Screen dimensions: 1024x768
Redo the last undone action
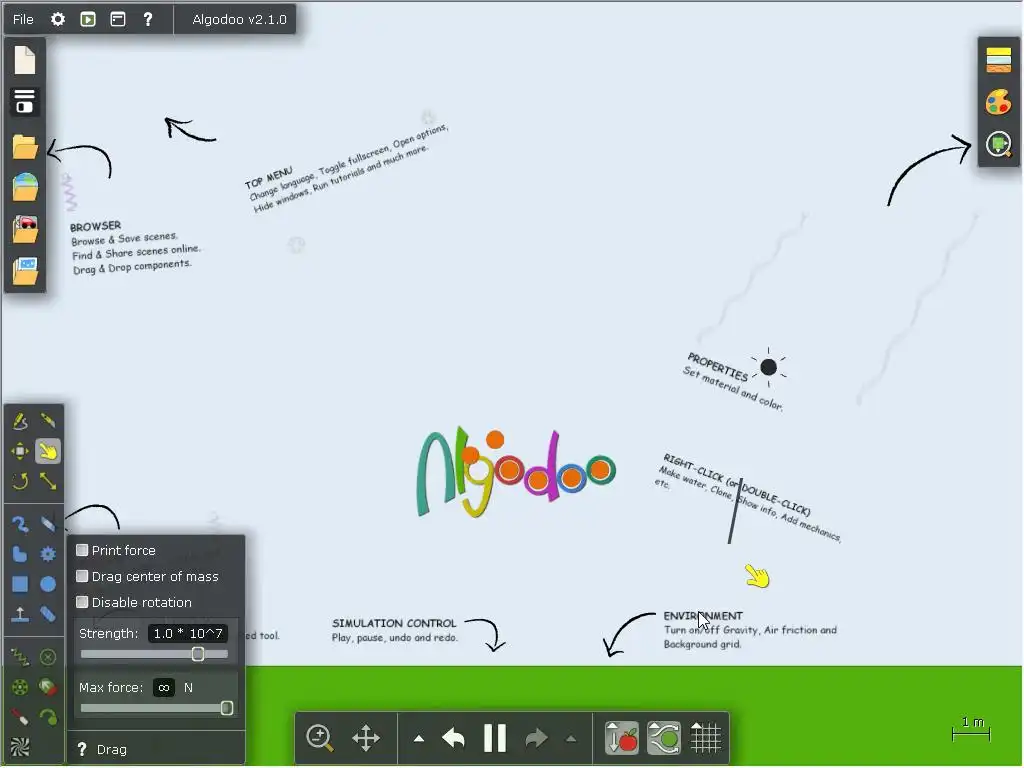pyautogui.click(x=536, y=739)
